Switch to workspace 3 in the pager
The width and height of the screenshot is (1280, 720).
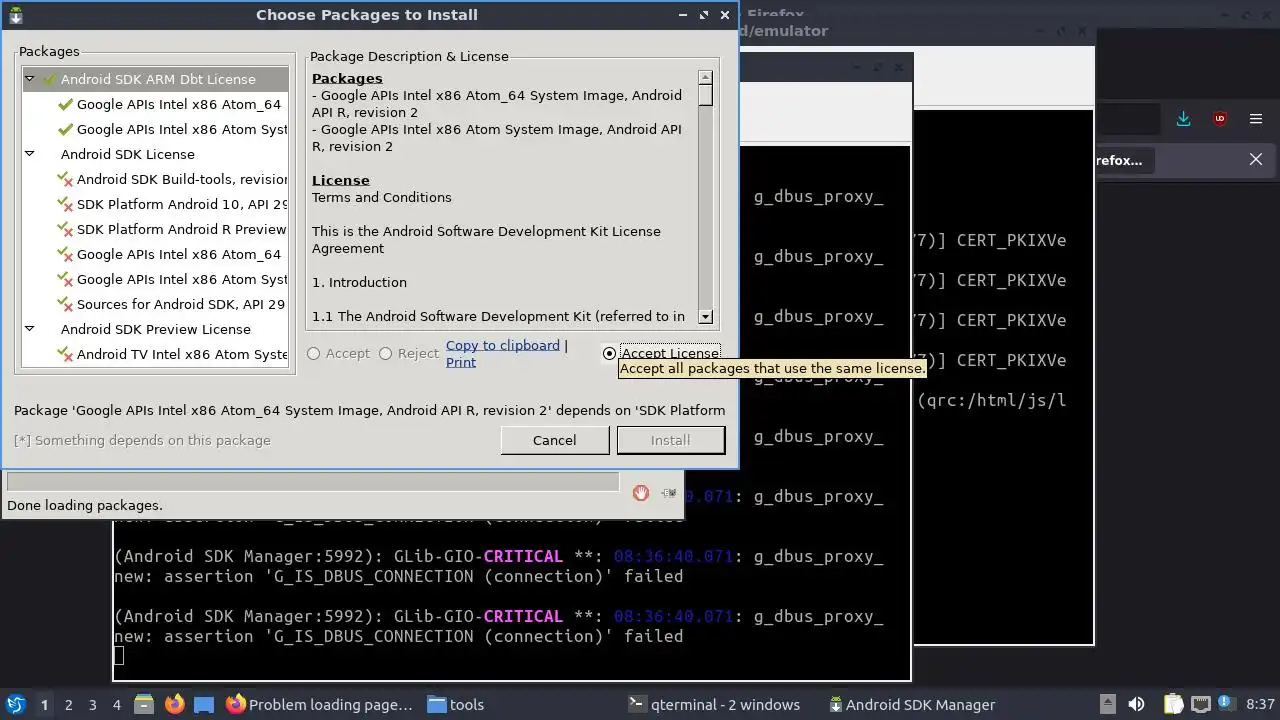92,704
